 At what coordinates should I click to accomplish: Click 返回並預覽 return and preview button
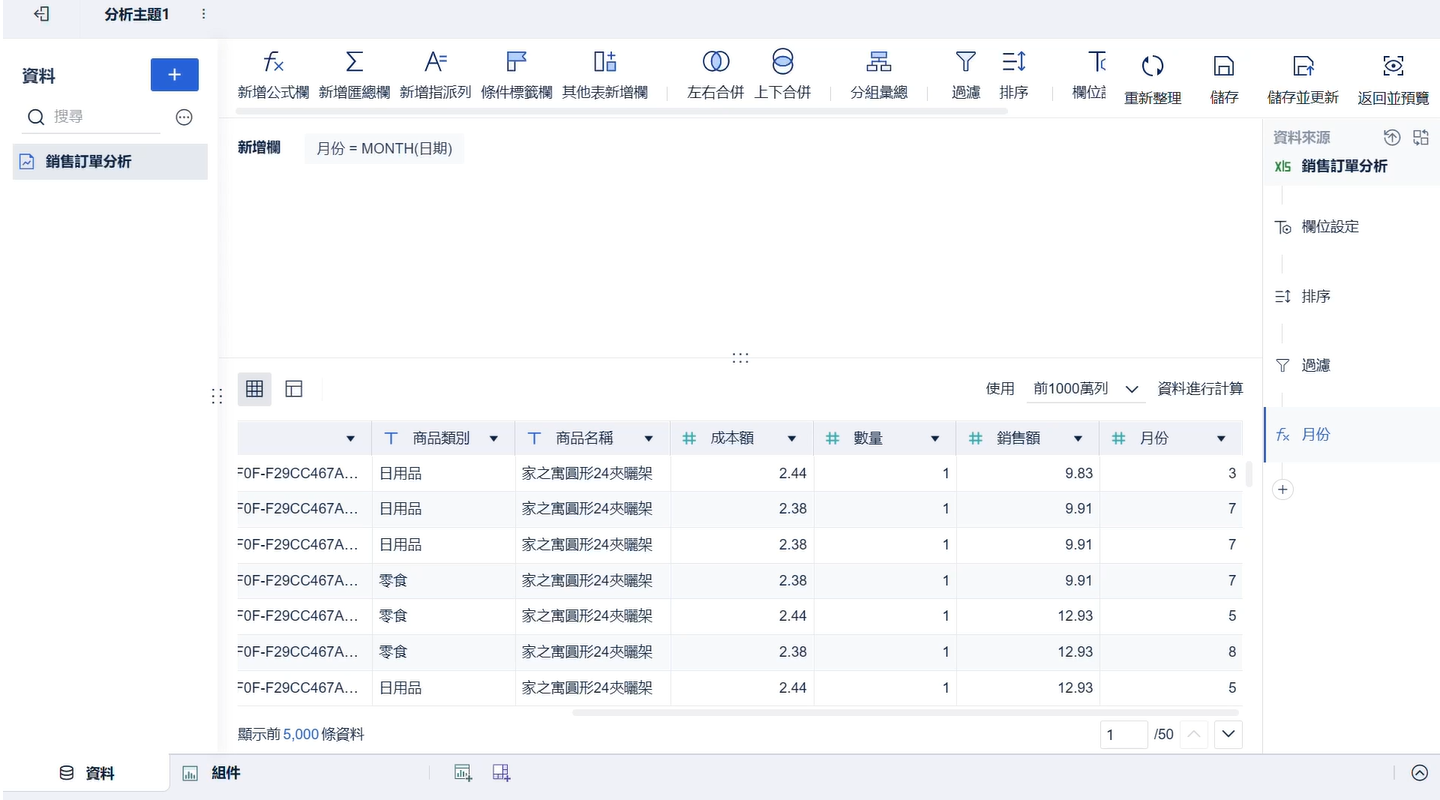pyautogui.click(x=1393, y=79)
